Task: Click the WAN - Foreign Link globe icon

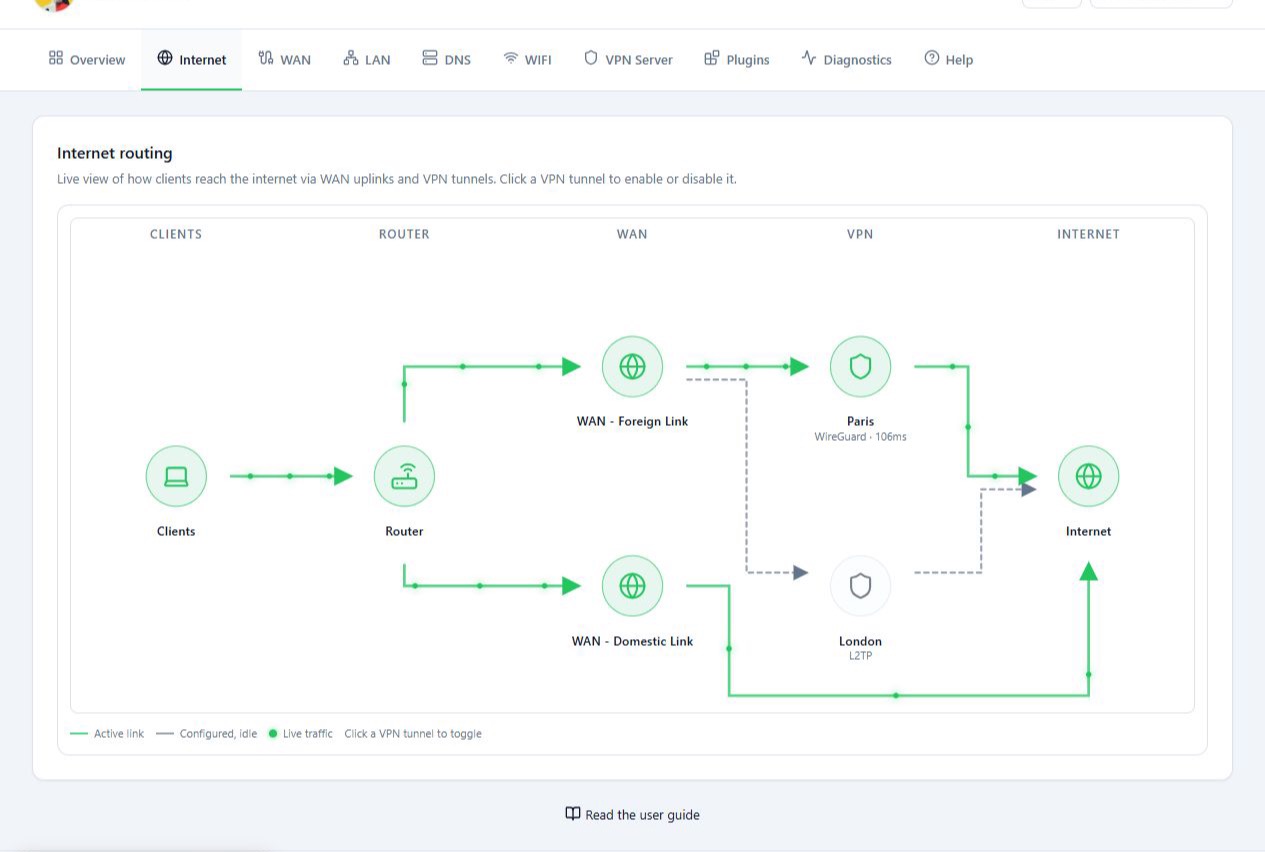Action: pyautogui.click(x=632, y=366)
